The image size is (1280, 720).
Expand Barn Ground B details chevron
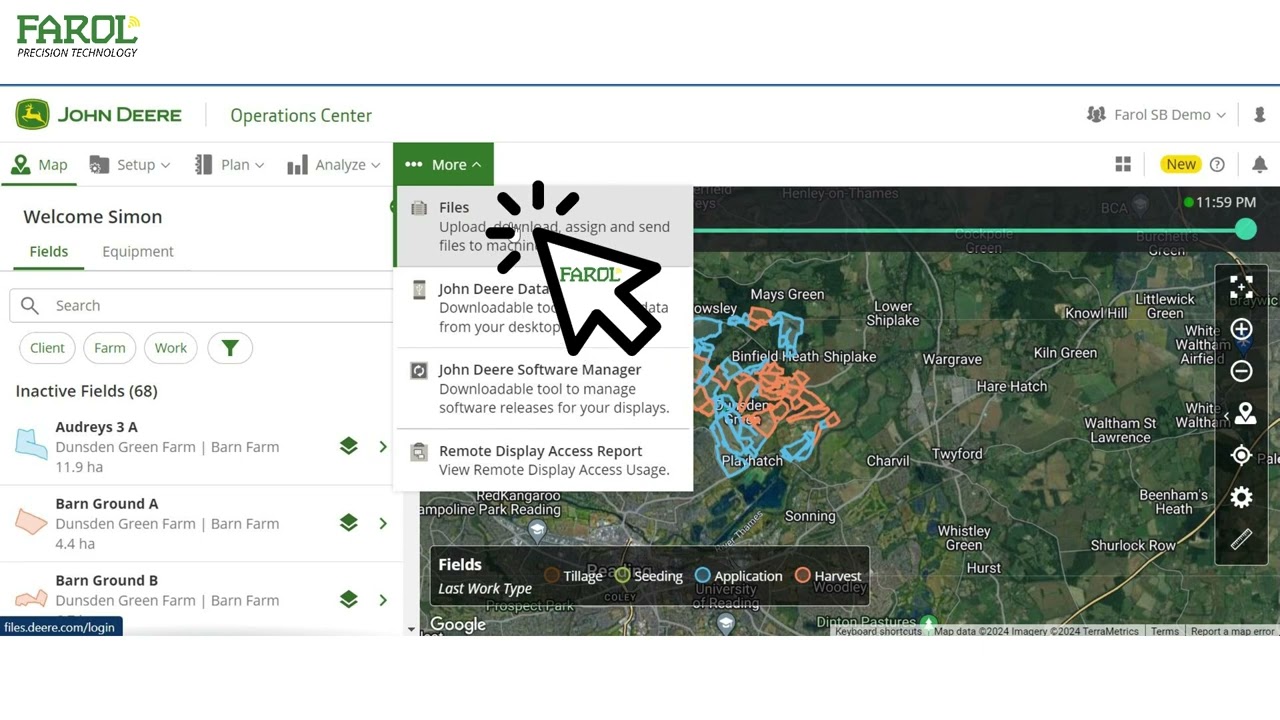pyautogui.click(x=383, y=600)
